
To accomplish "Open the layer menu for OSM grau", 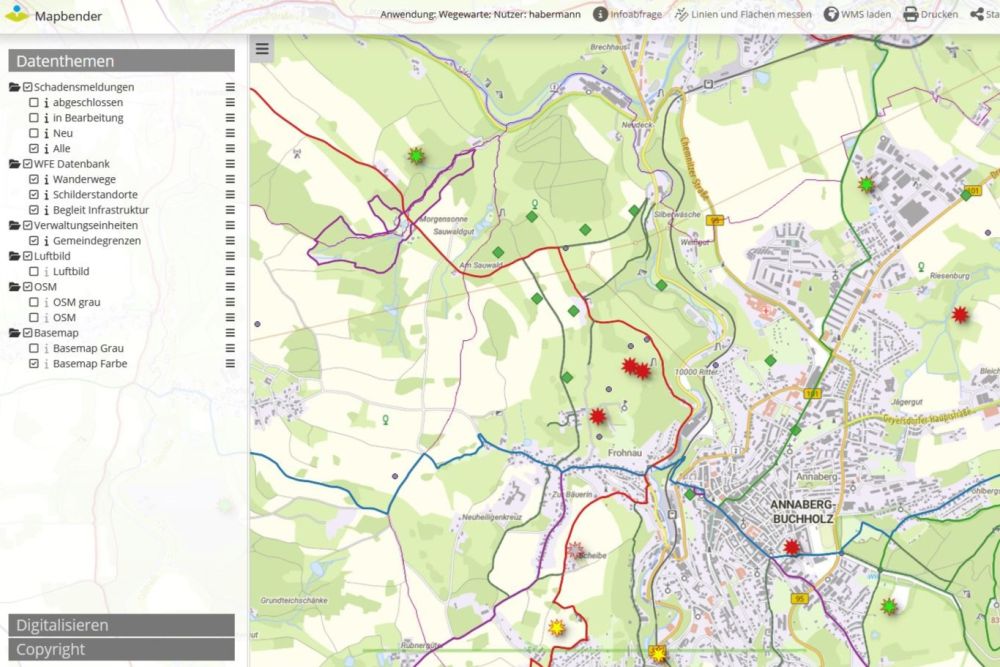I will [230, 302].
